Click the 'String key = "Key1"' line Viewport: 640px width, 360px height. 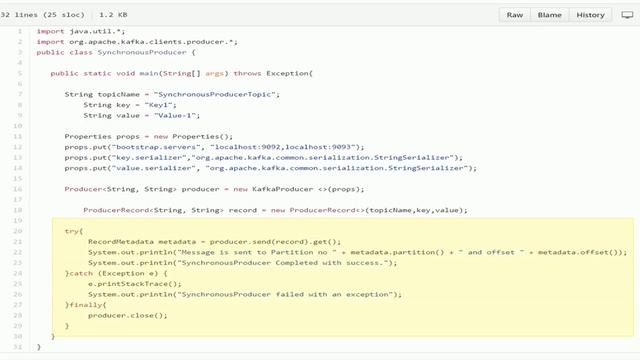(x=130, y=105)
